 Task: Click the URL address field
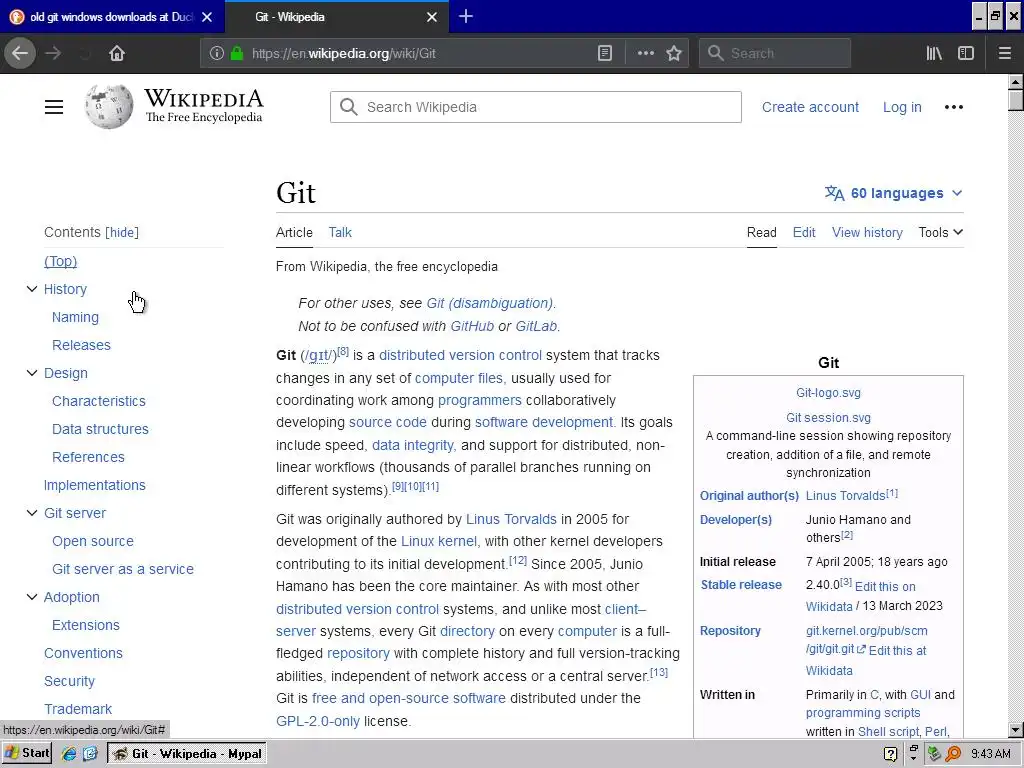click(x=418, y=54)
